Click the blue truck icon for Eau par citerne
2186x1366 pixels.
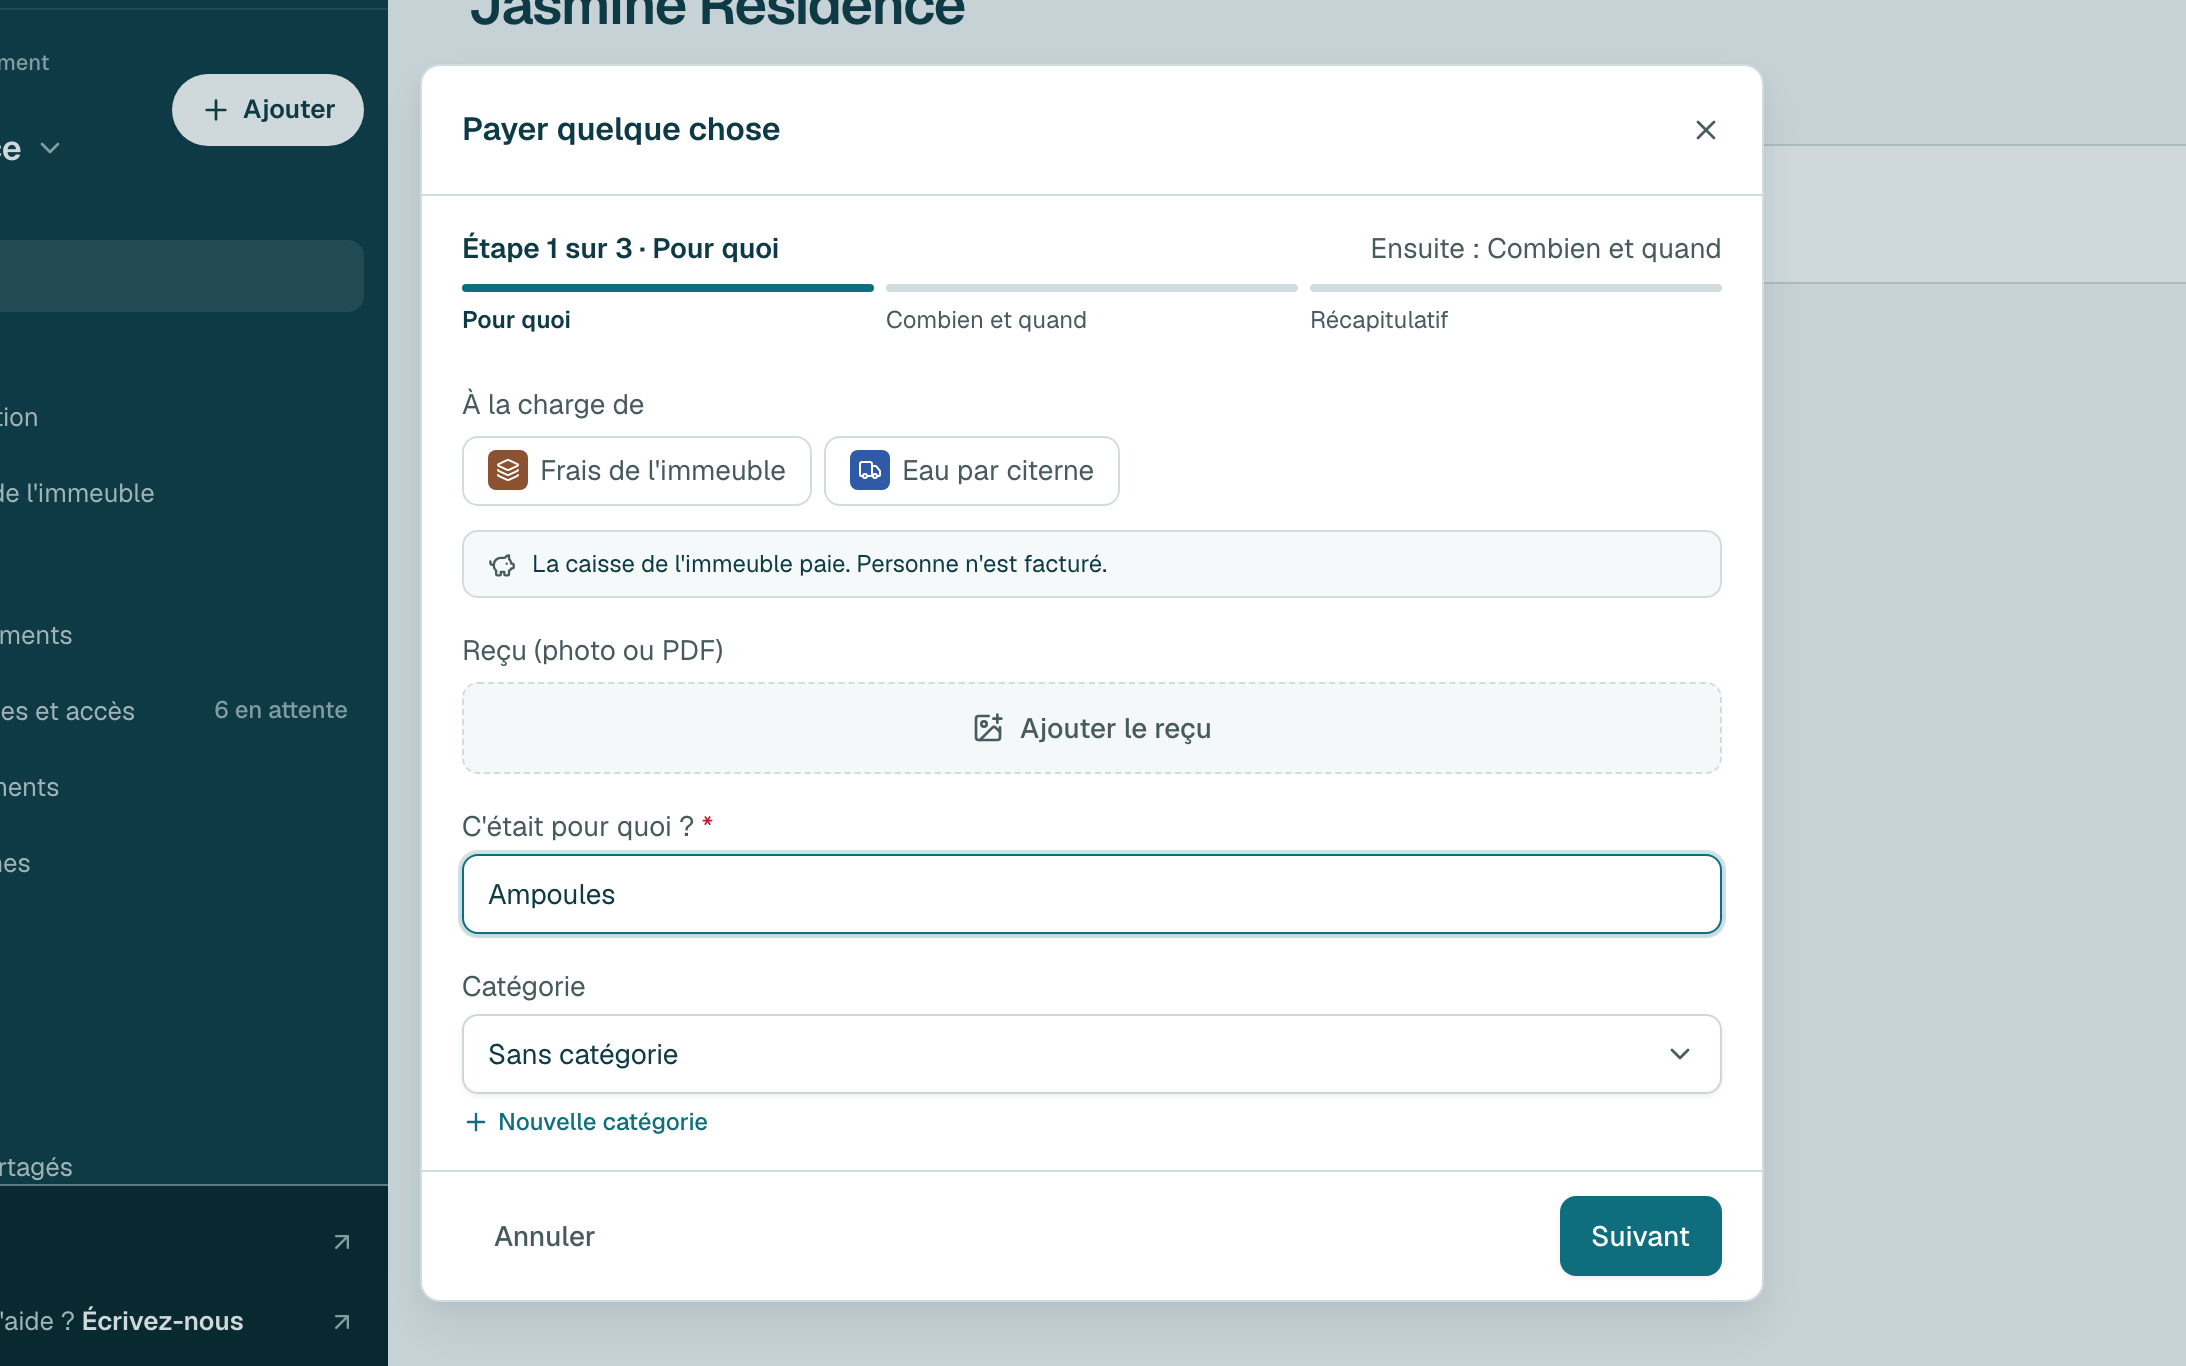click(870, 470)
